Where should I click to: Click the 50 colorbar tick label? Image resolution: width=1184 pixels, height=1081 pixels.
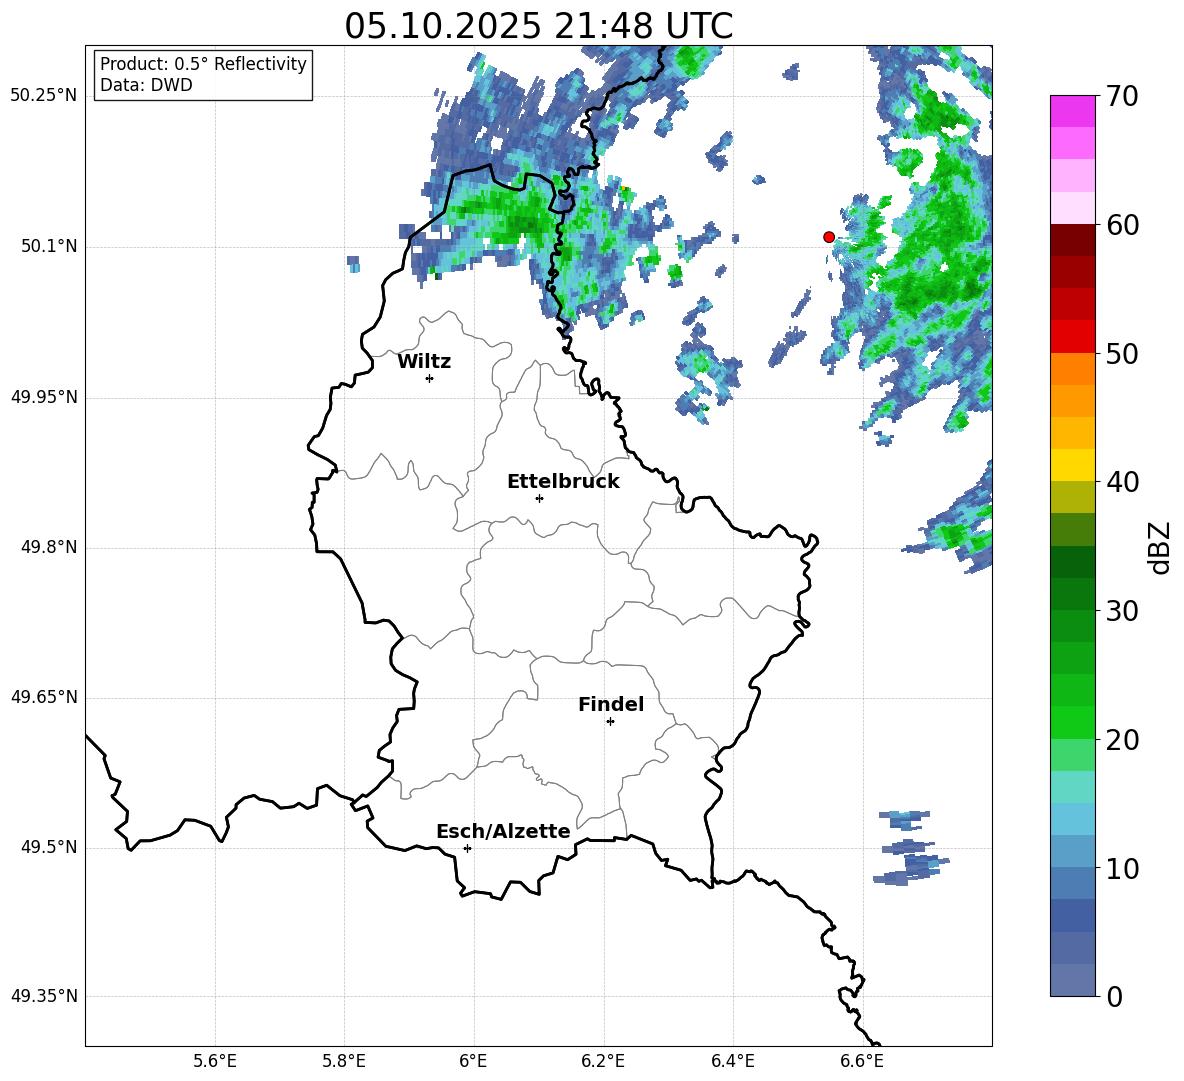[1122, 353]
